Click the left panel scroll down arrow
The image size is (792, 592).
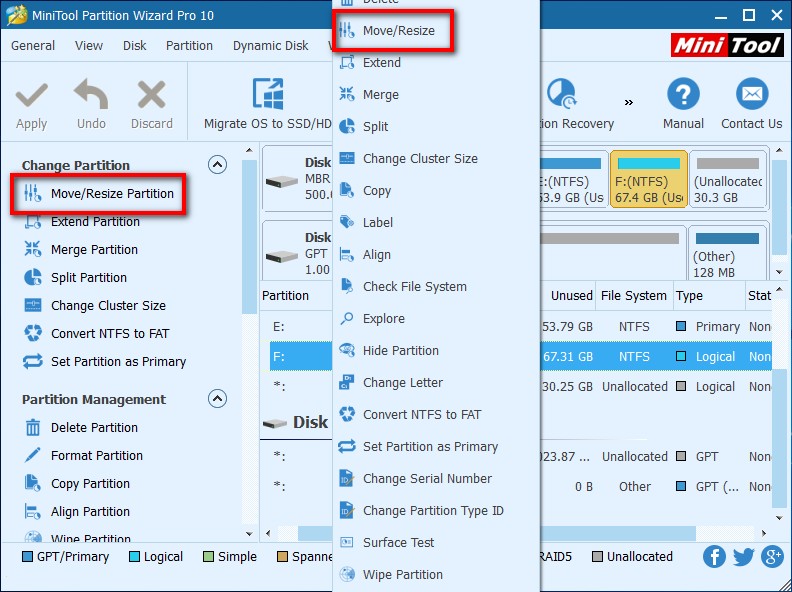[x=249, y=533]
